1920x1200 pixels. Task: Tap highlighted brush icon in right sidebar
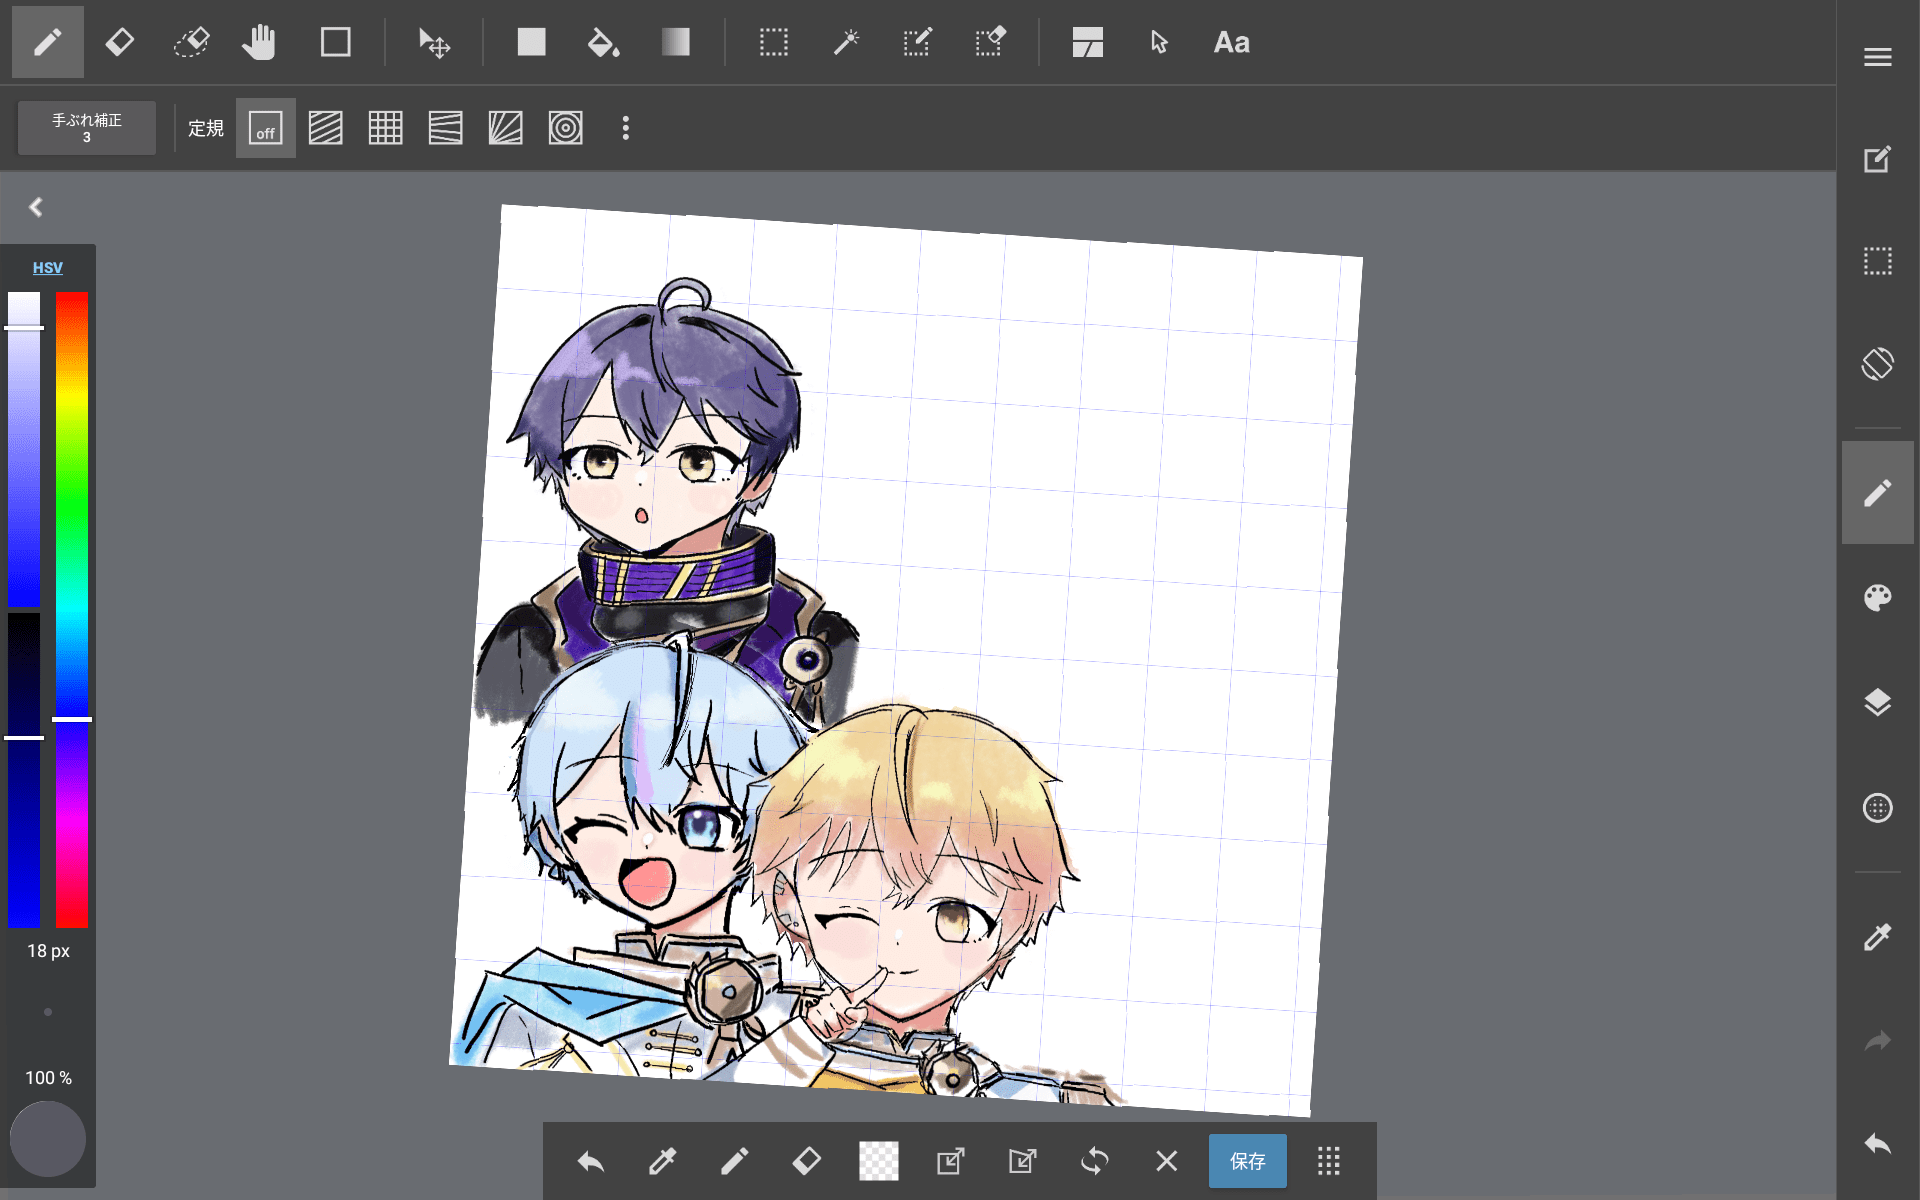[x=1877, y=493]
